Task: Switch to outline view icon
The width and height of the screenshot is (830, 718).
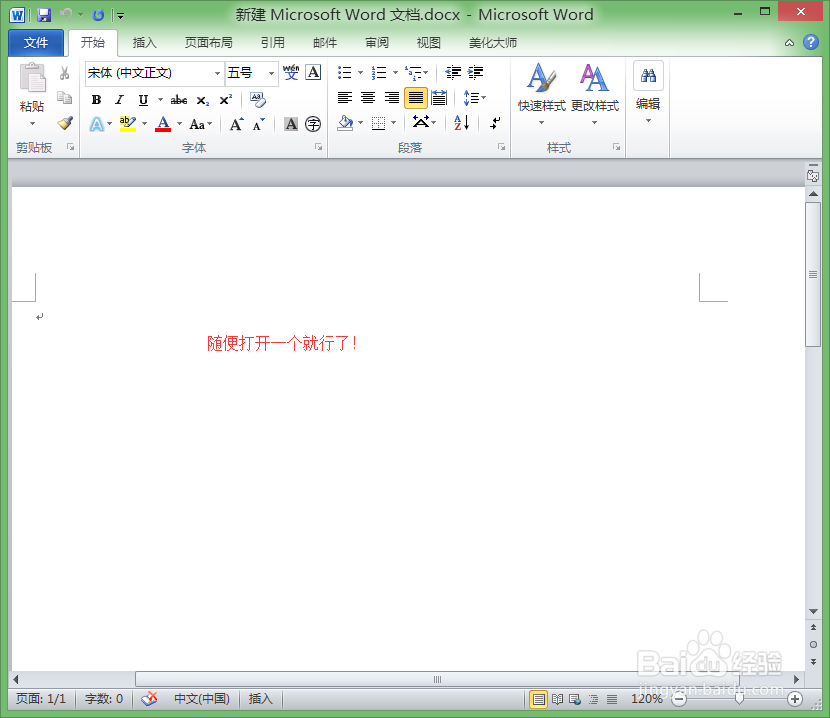Action: click(594, 699)
